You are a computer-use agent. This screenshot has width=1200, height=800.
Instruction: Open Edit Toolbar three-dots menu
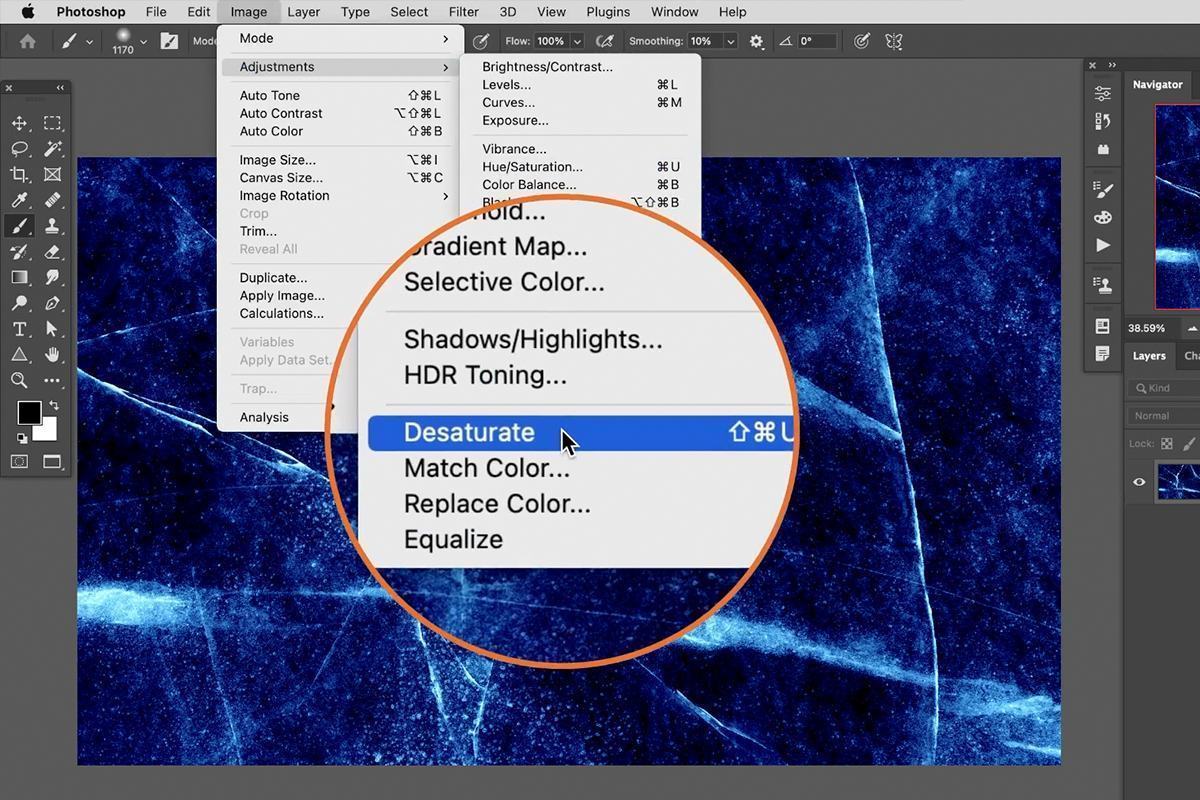(x=53, y=381)
